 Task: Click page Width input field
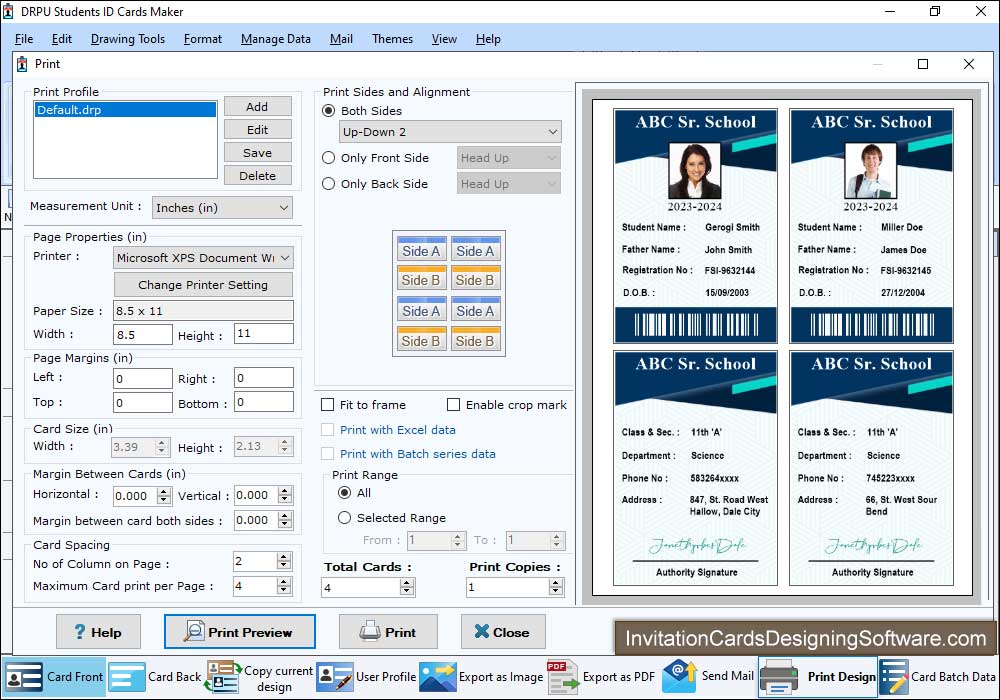pyautogui.click(x=143, y=335)
